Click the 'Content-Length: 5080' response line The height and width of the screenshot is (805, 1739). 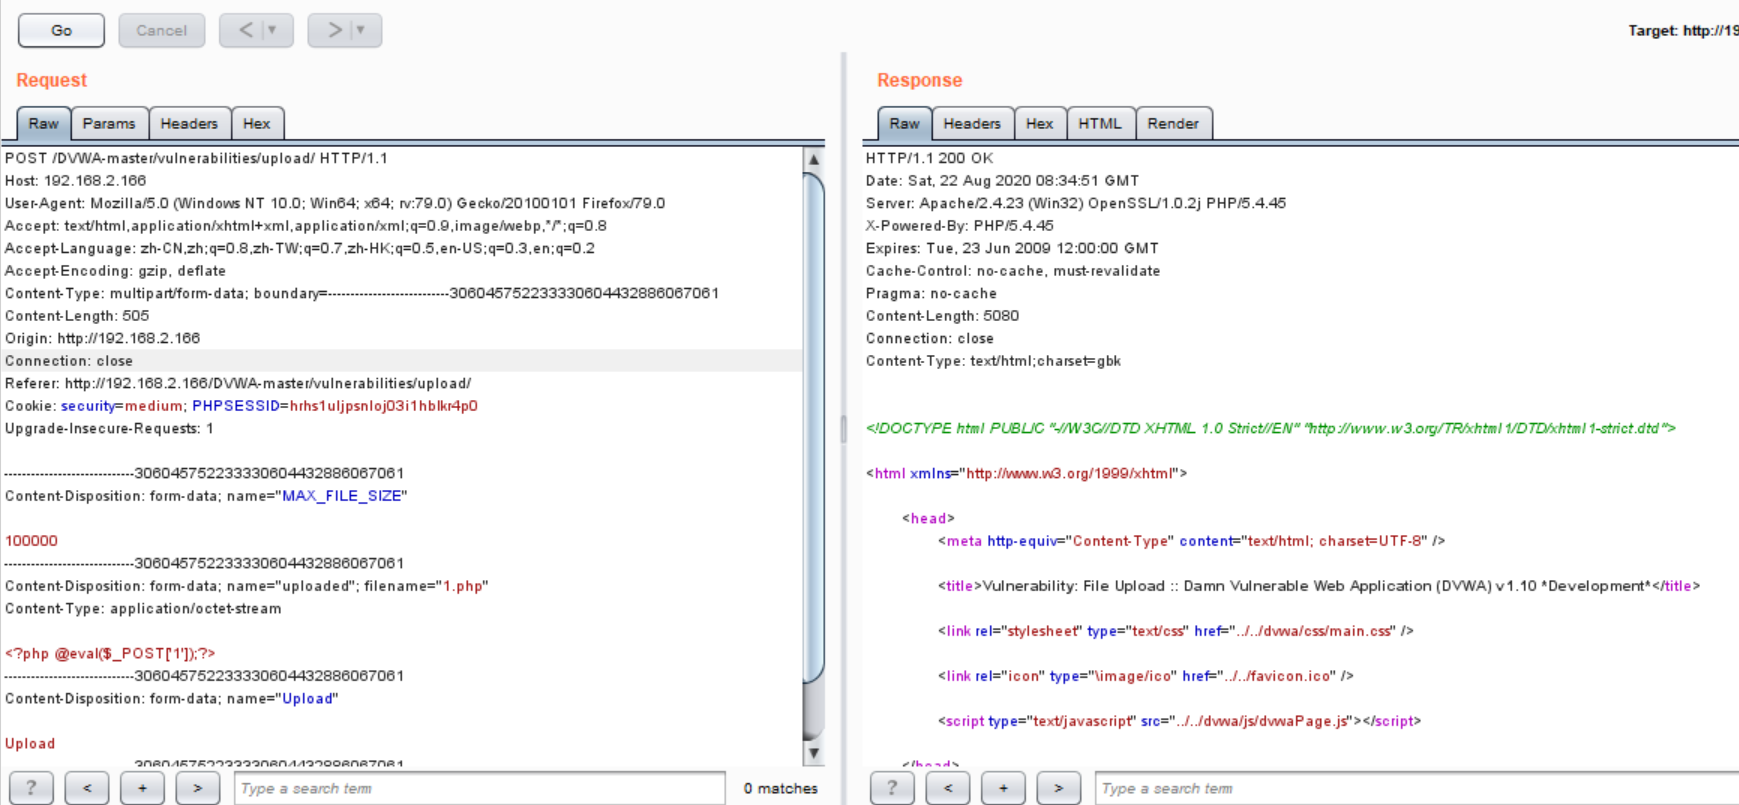tap(942, 316)
